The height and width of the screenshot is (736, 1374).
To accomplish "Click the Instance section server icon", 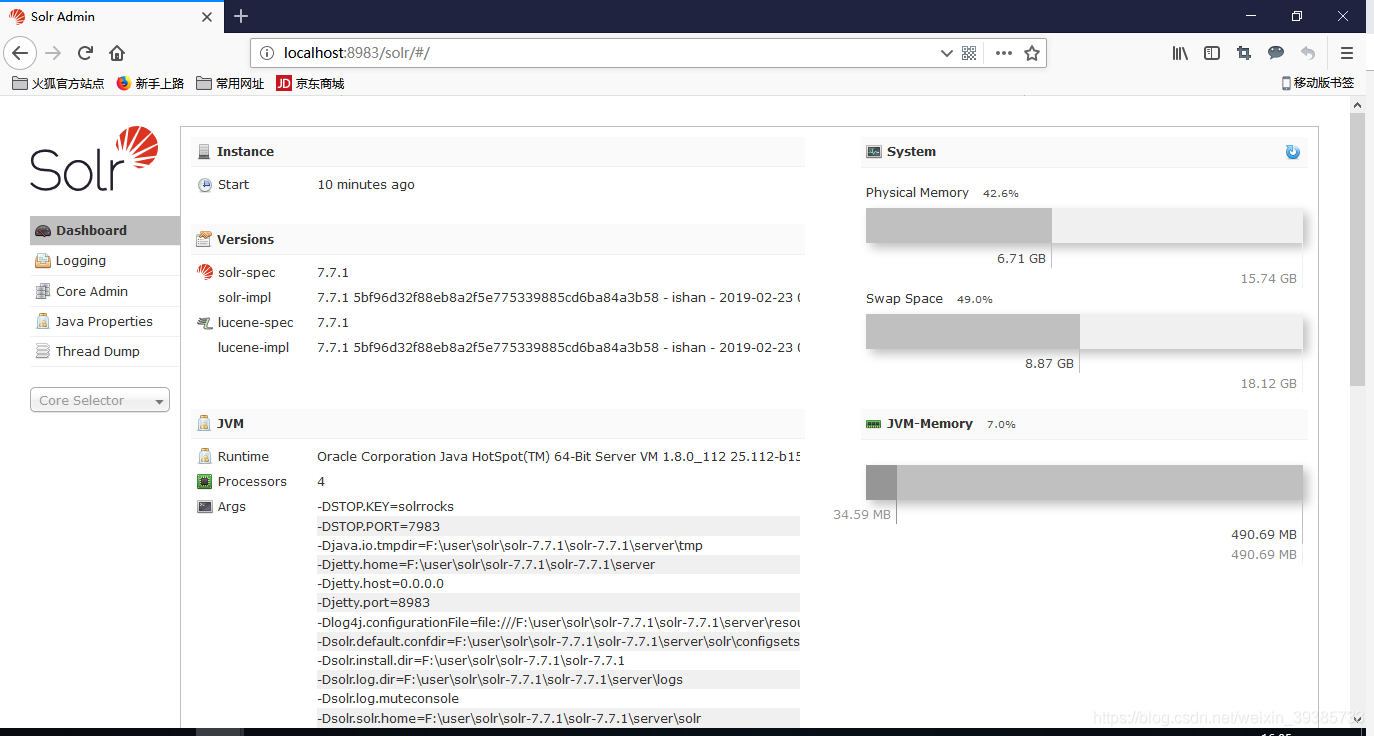I will (x=204, y=152).
